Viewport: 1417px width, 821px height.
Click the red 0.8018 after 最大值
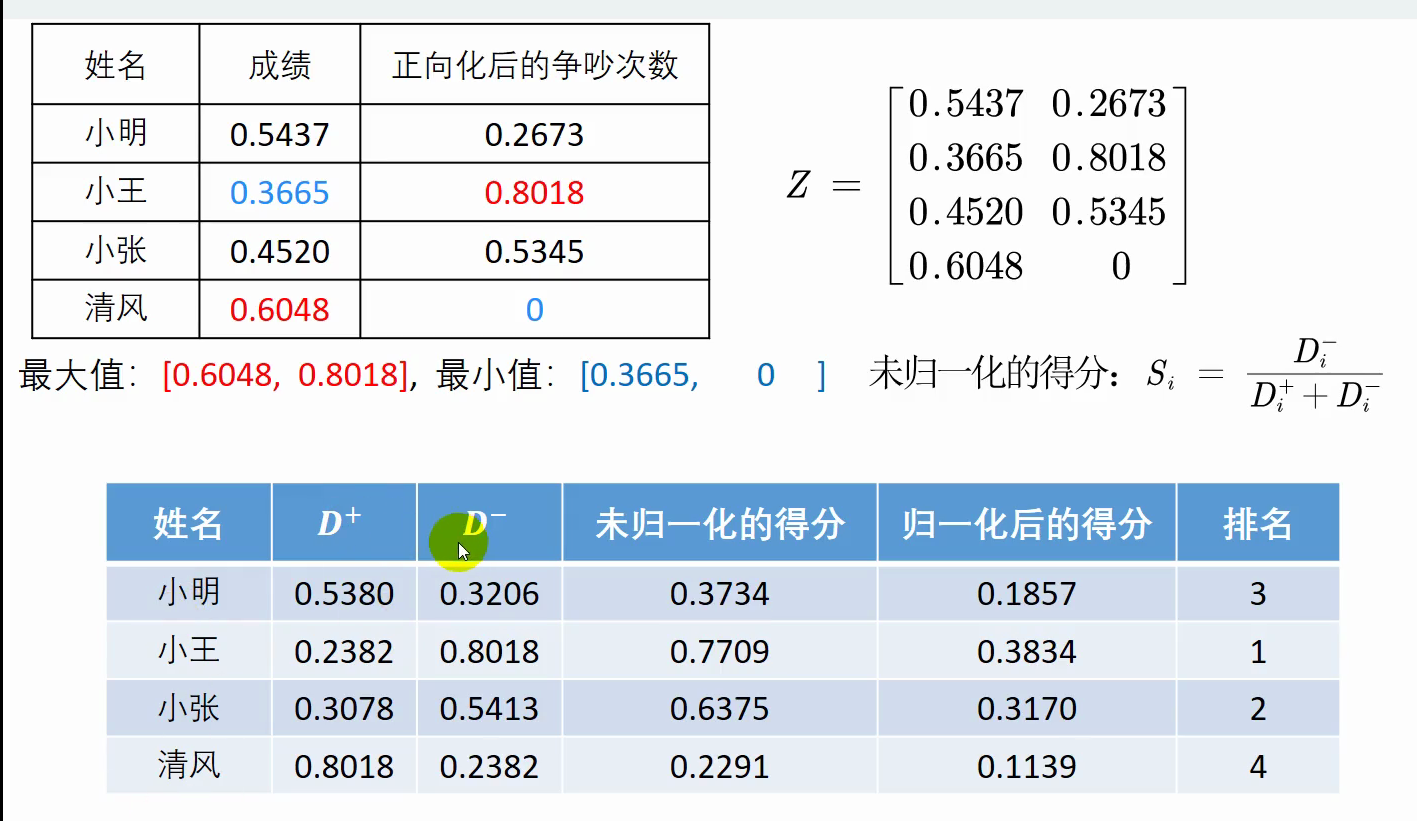(348, 376)
